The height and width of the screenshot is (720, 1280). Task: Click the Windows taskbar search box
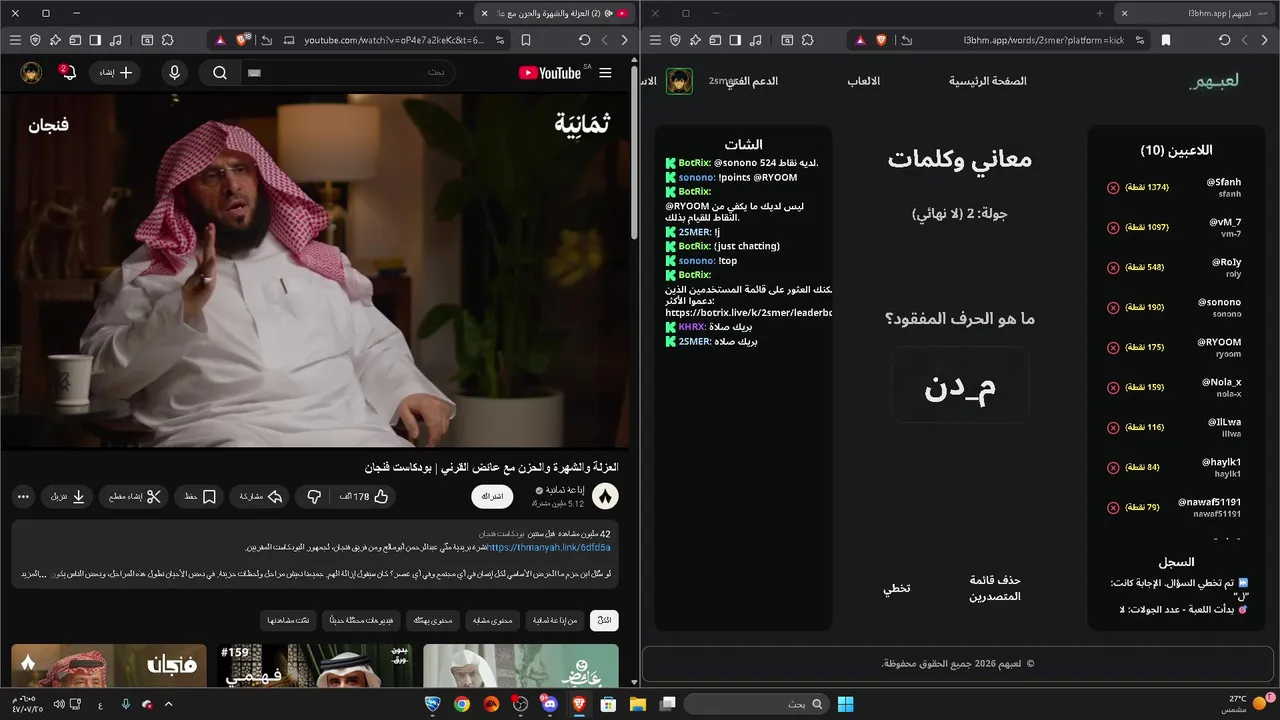(756, 704)
